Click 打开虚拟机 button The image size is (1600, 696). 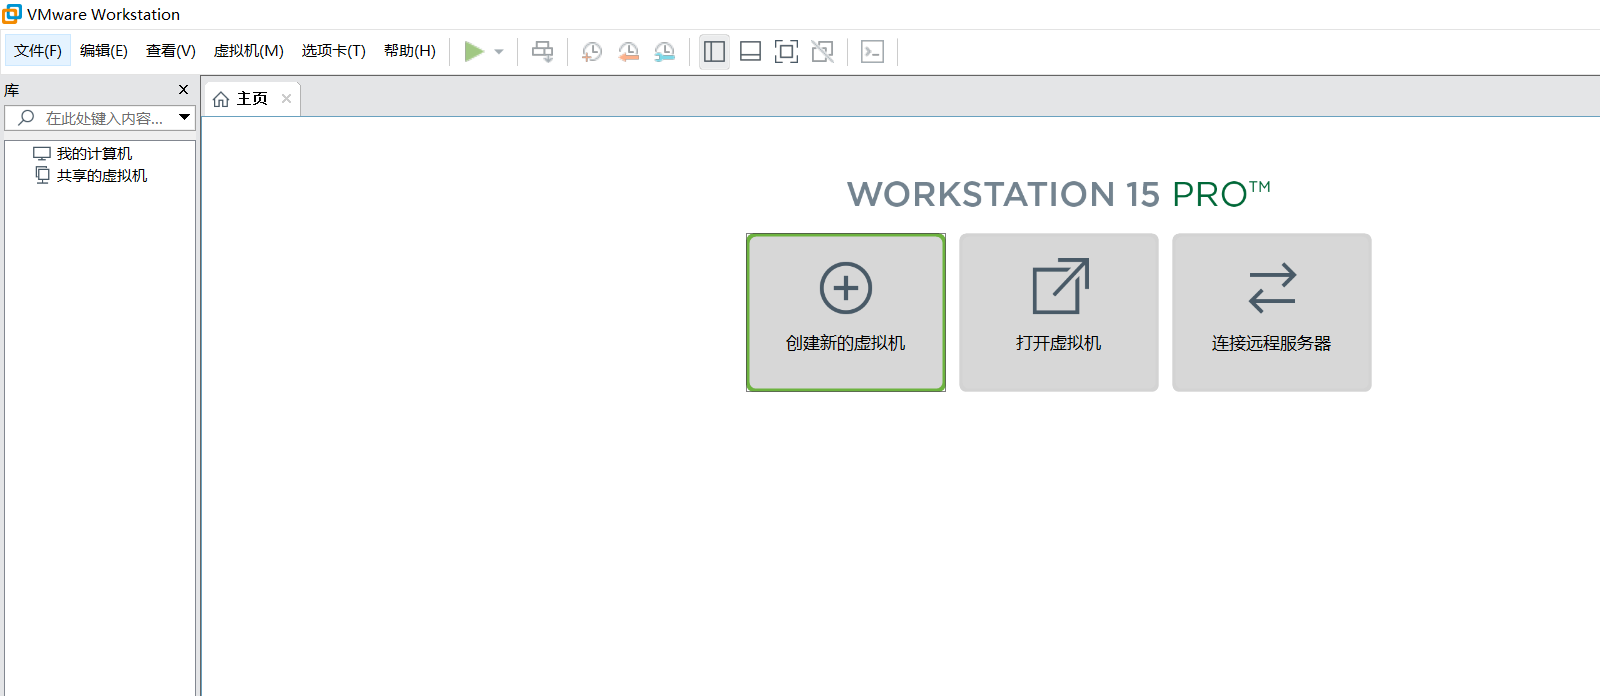tap(1059, 312)
